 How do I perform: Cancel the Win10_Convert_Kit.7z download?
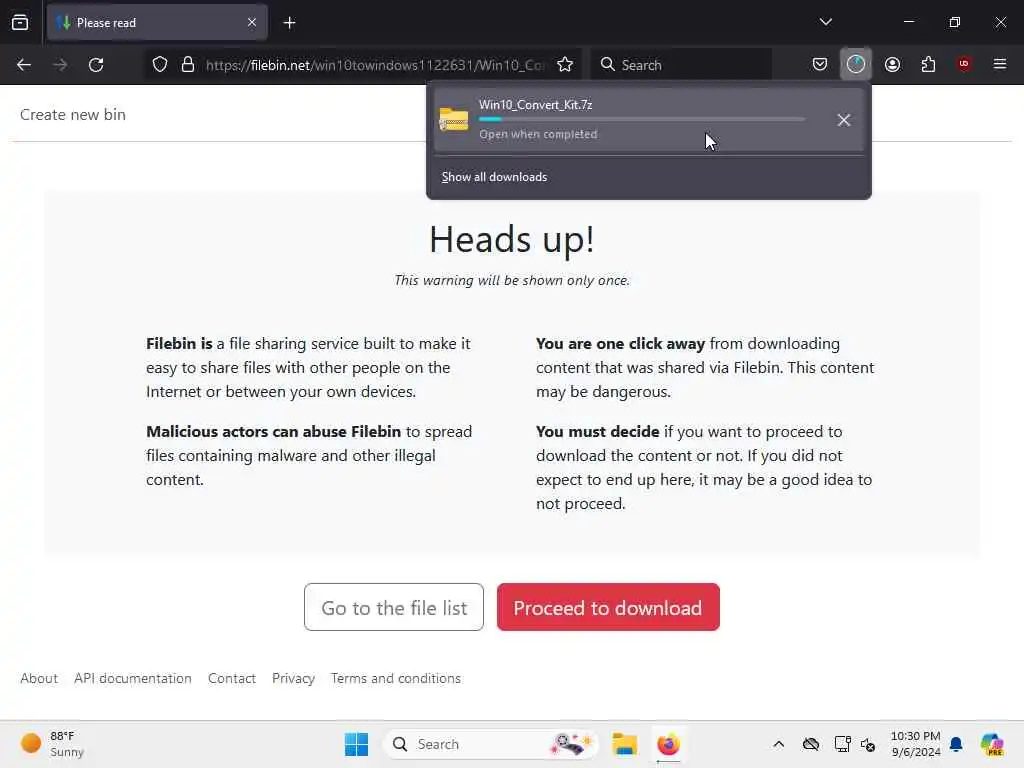click(x=844, y=120)
